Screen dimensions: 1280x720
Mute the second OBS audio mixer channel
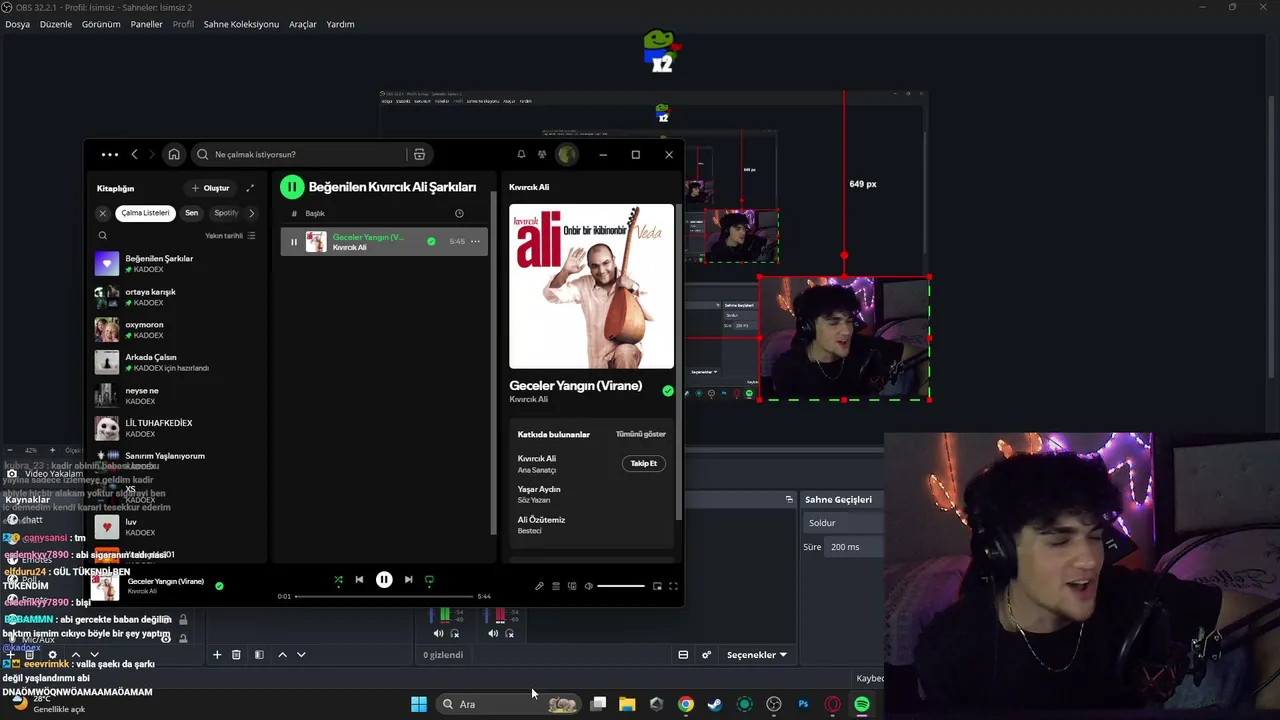click(x=493, y=633)
